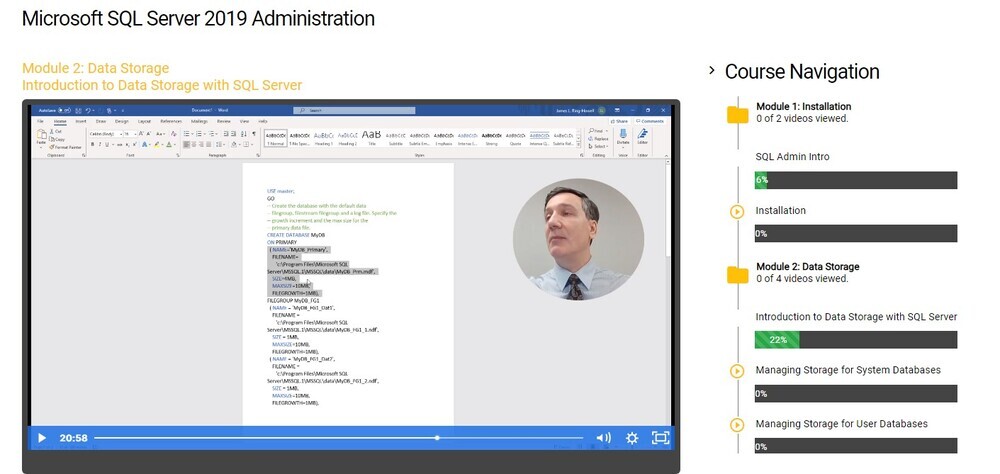
Task: Open the font size dropdown in Word
Action: (135, 134)
